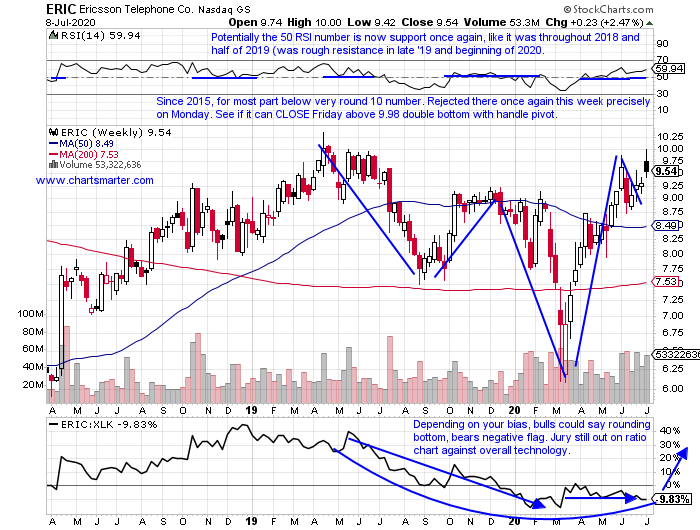Viewport: 700px width, 530px height.
Task: Click the -9.83% ratio value tag
Action: tap(672, 499)
